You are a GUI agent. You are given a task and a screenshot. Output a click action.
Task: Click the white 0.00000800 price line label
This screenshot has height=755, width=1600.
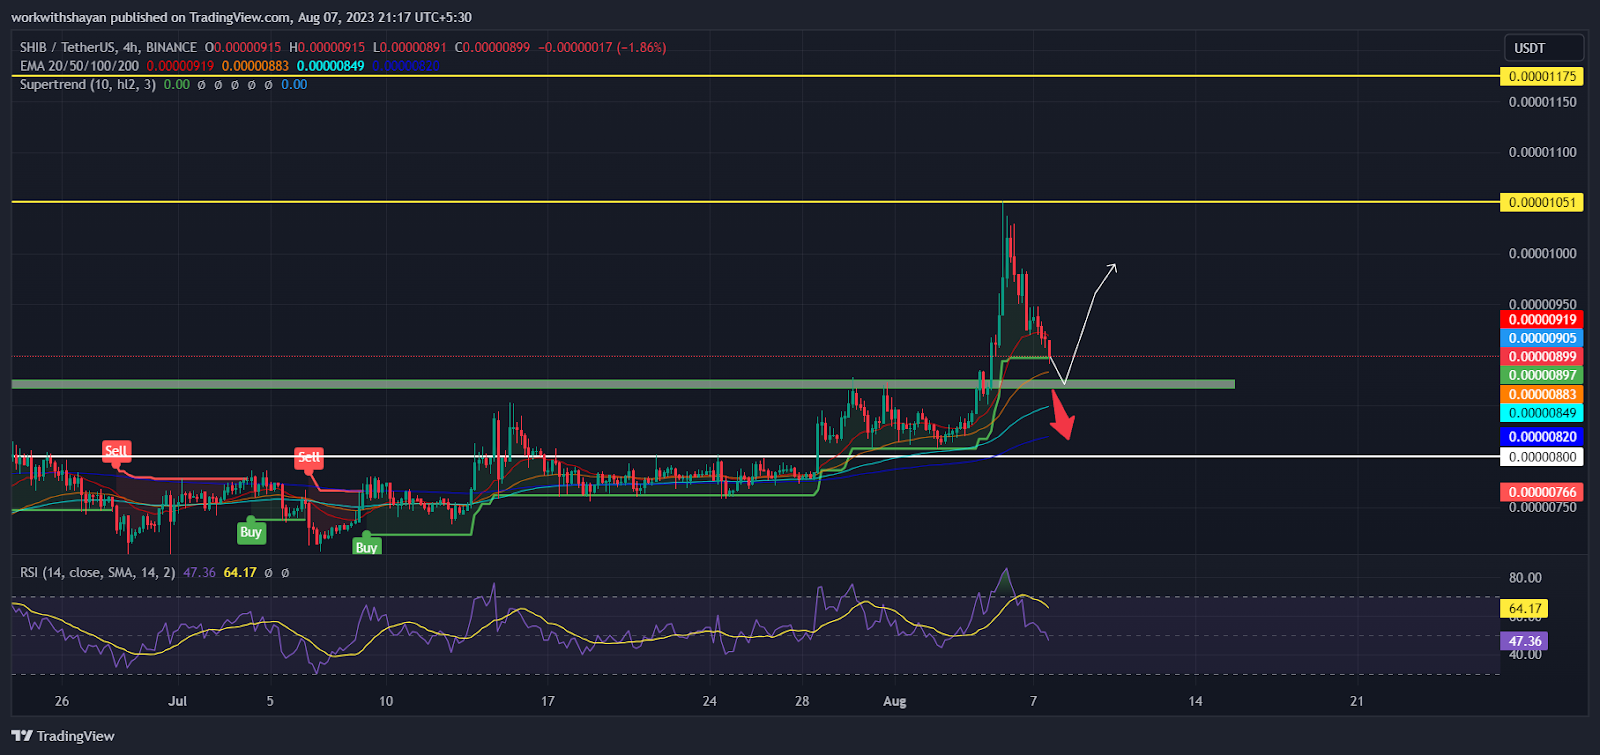point(1542,457)
